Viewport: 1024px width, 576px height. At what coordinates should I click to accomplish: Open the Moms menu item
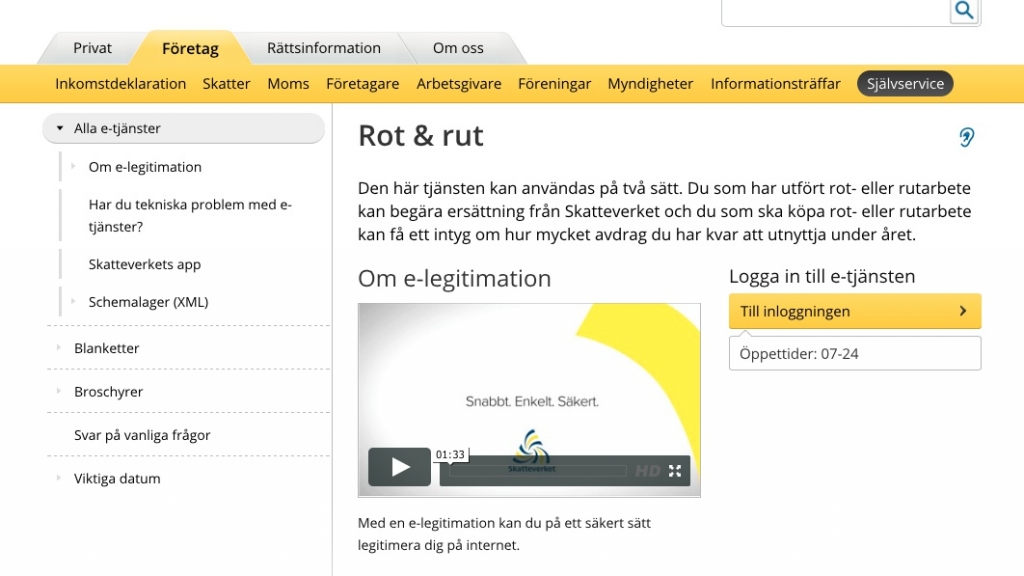pos(288,84)
